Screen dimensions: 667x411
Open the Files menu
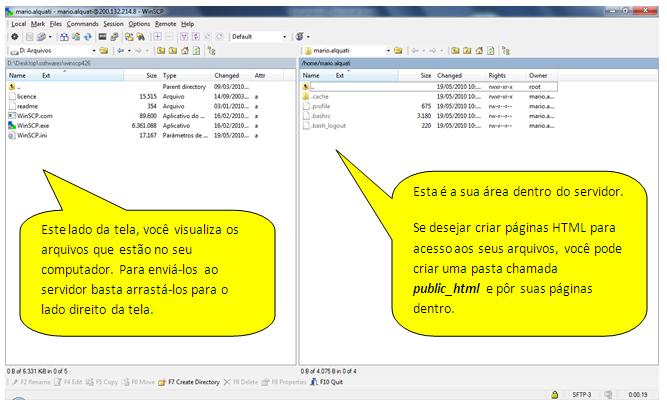coord(56,24)
